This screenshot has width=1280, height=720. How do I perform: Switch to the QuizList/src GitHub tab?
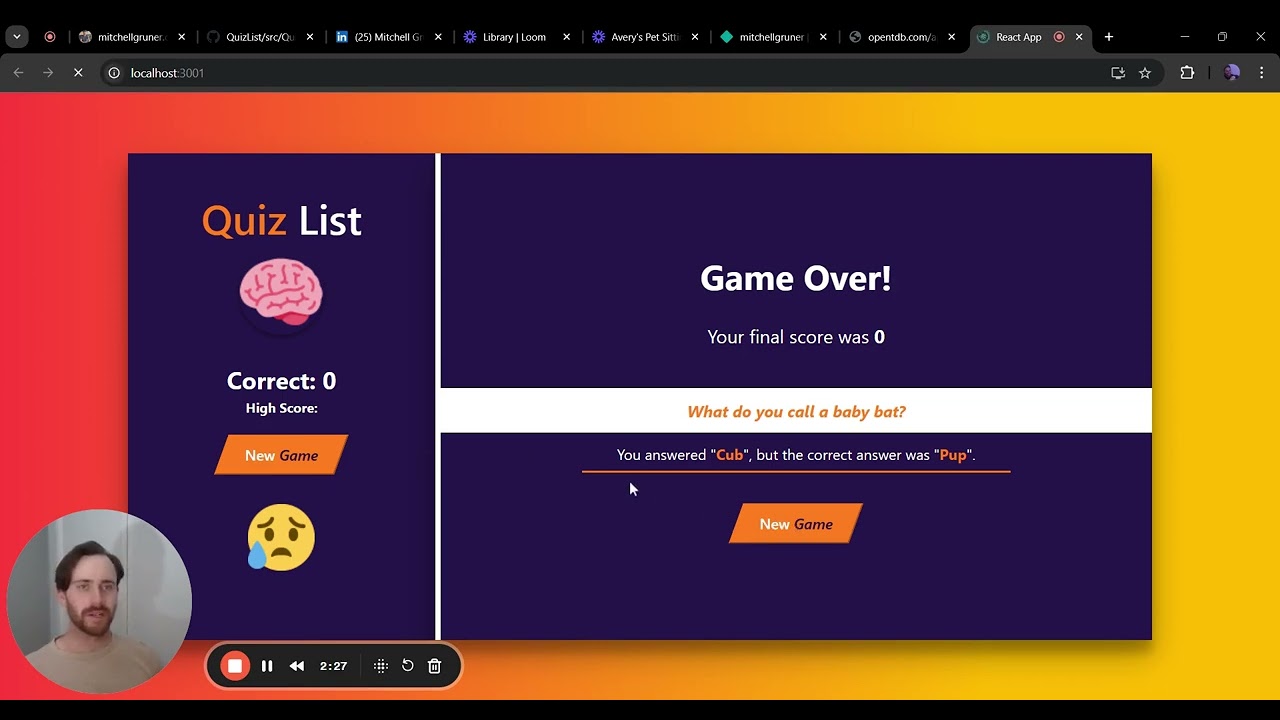pos(260,37)
